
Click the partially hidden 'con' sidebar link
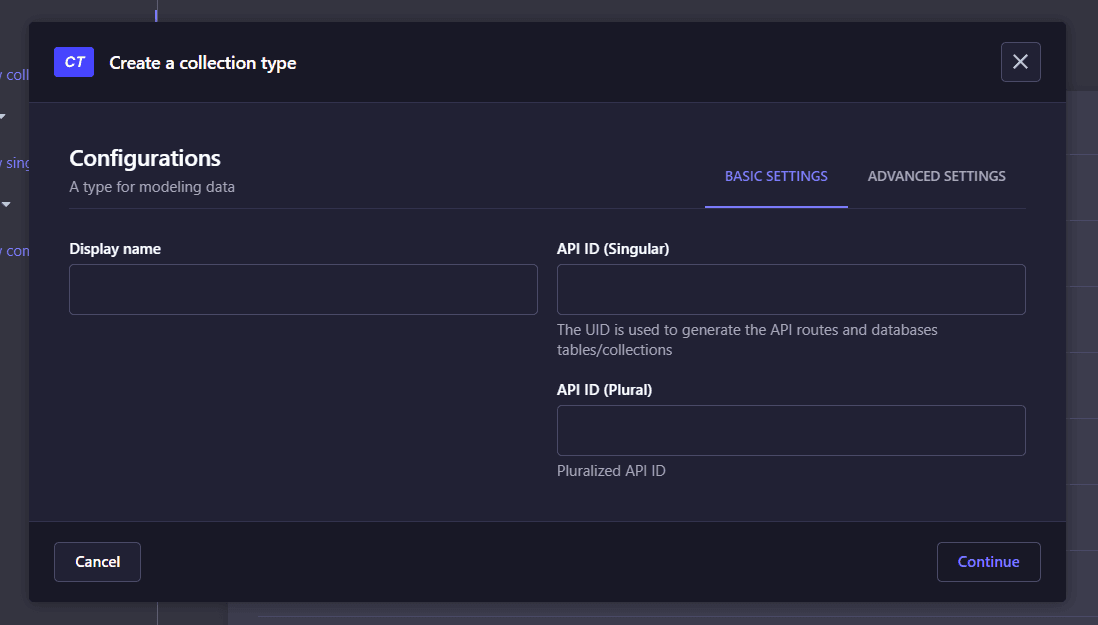(16, 251)
